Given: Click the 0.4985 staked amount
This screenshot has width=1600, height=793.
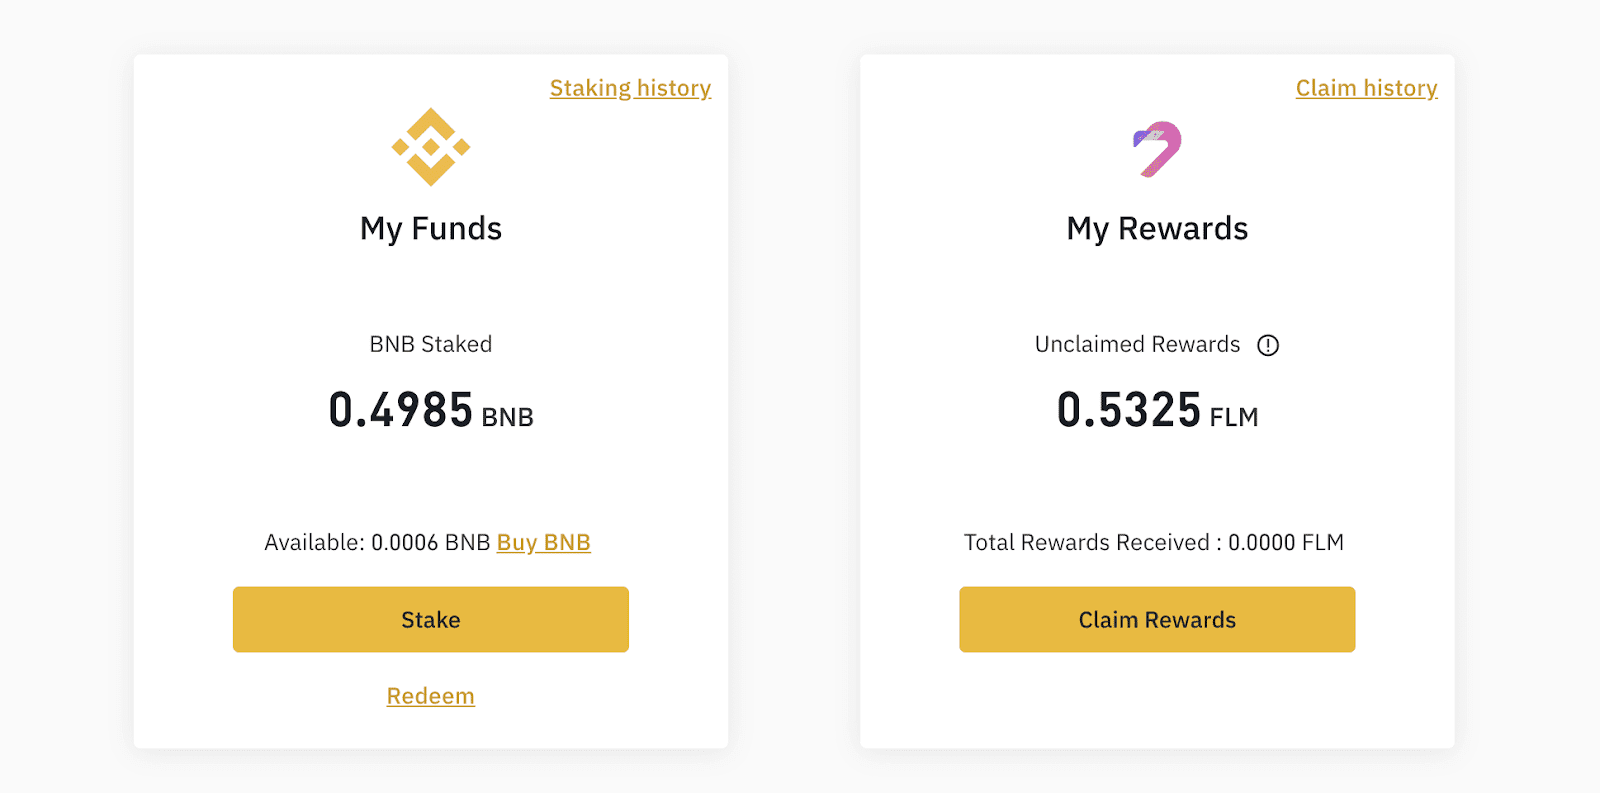Looking at the screenshot, I should (400, 410).
